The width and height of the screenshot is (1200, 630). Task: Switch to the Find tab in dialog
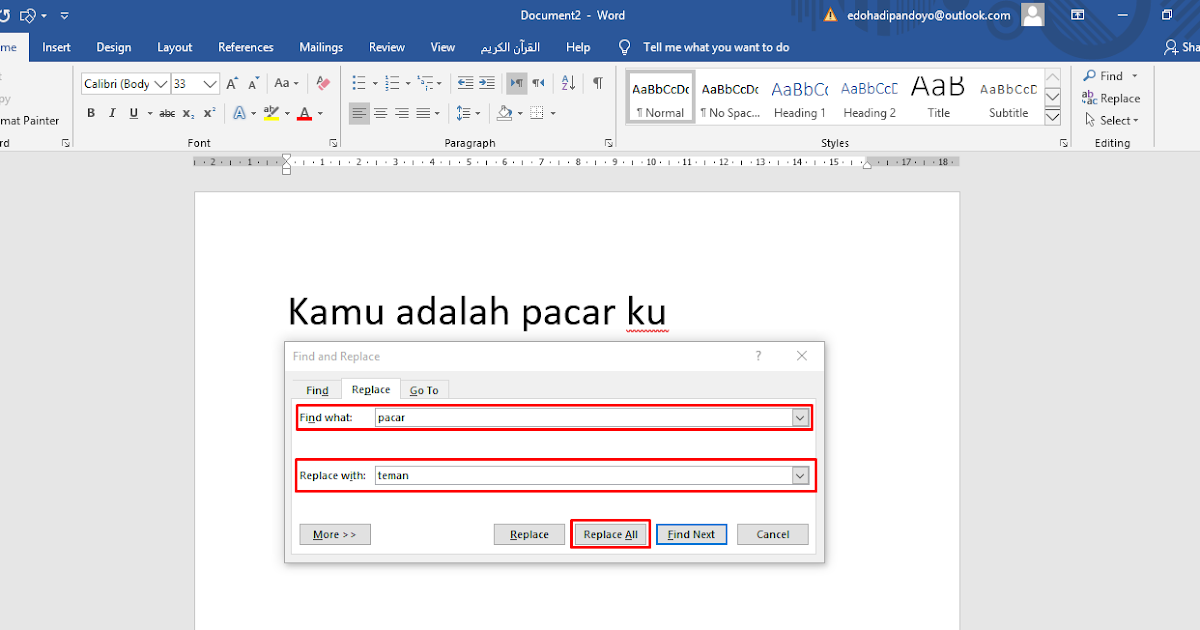pyautogui.click(x=317, y=390)
